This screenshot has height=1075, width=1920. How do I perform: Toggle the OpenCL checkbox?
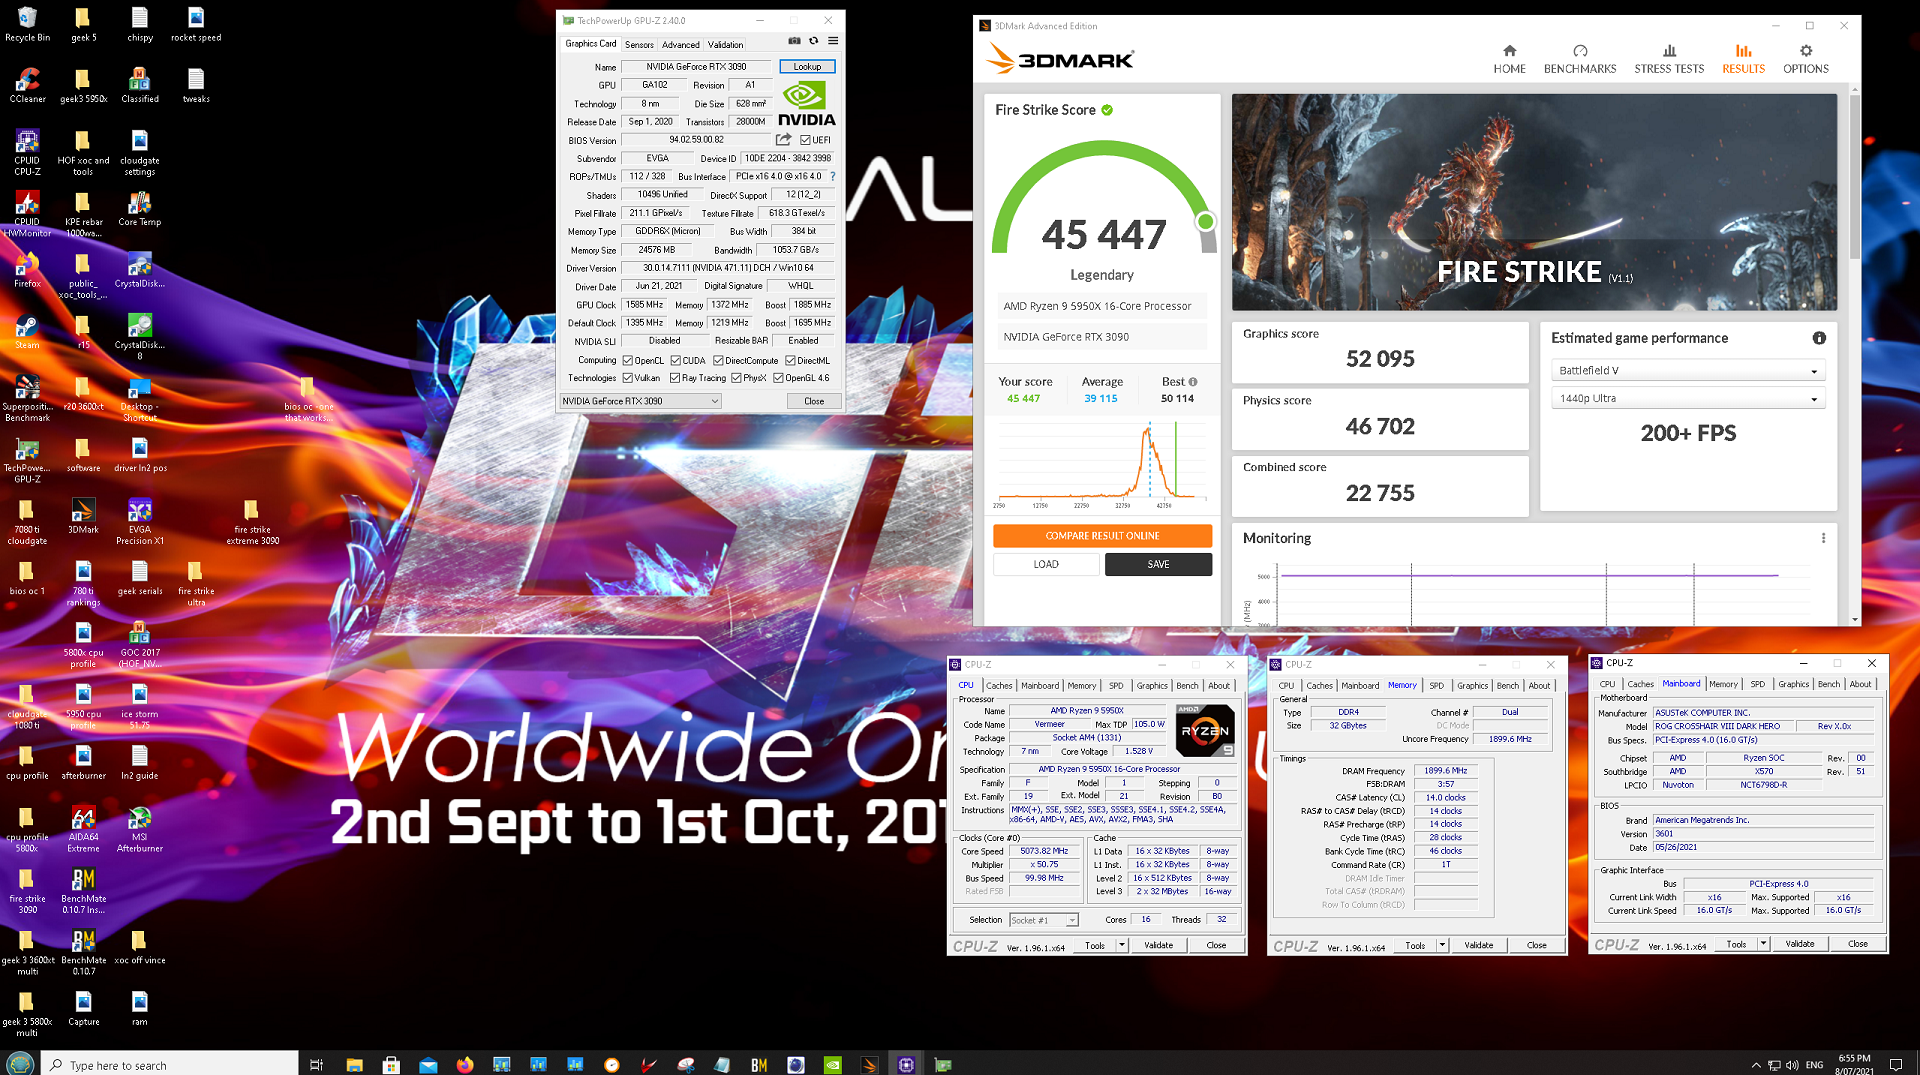click(628, 360)
